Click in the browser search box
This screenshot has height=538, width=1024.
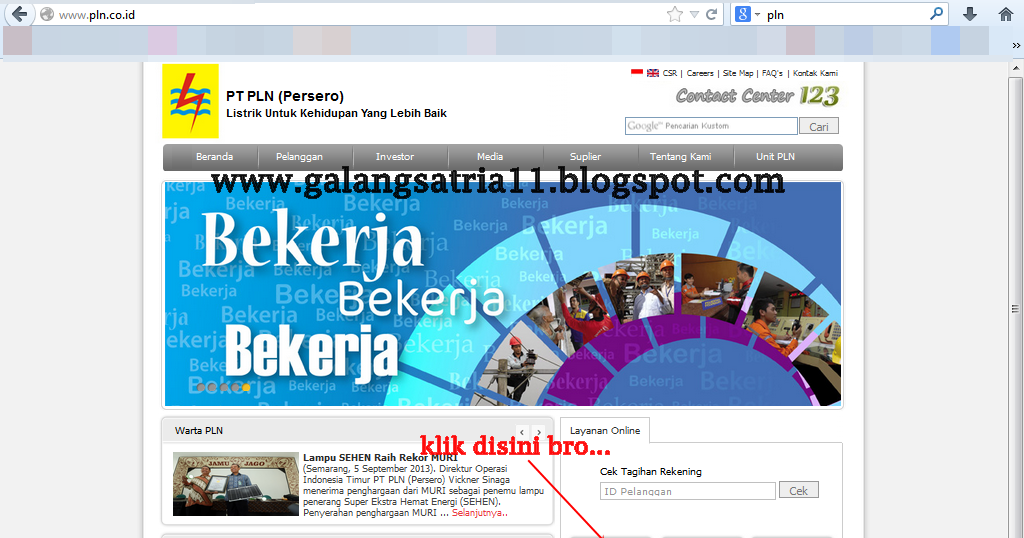coord(846,14)
